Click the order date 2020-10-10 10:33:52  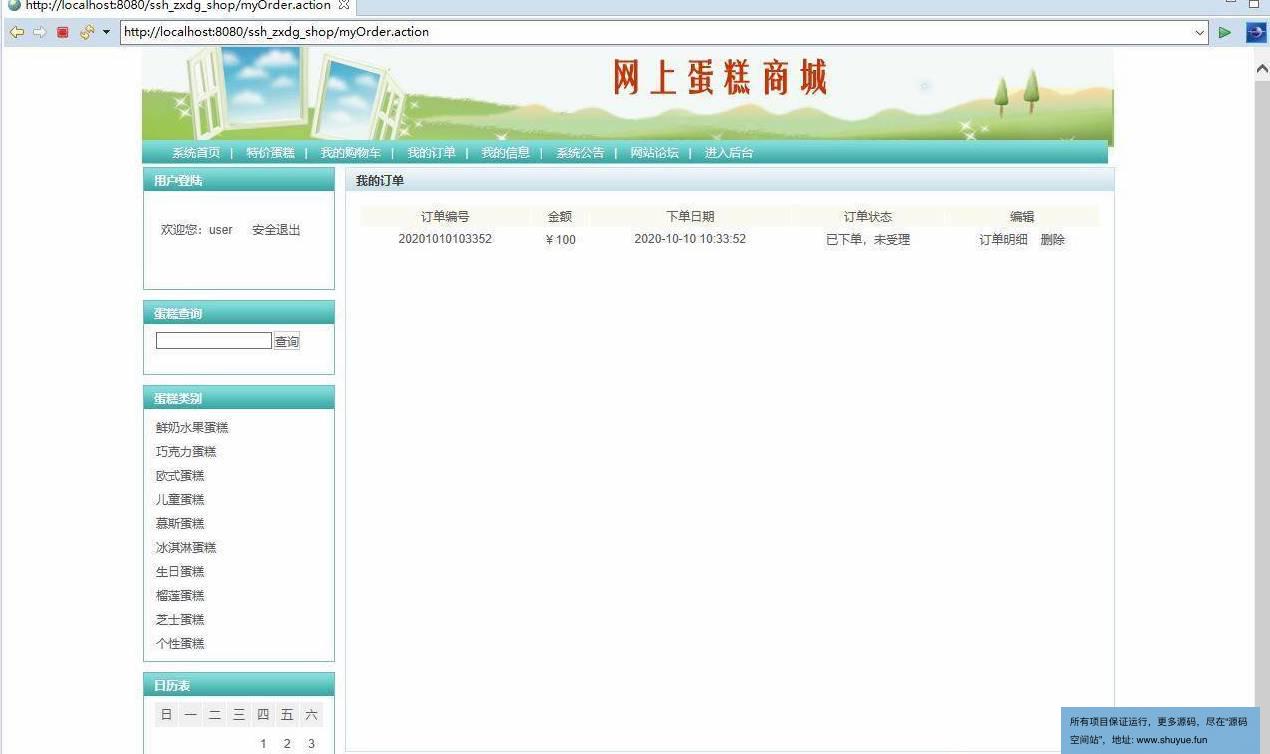click(x=690, y=239)
